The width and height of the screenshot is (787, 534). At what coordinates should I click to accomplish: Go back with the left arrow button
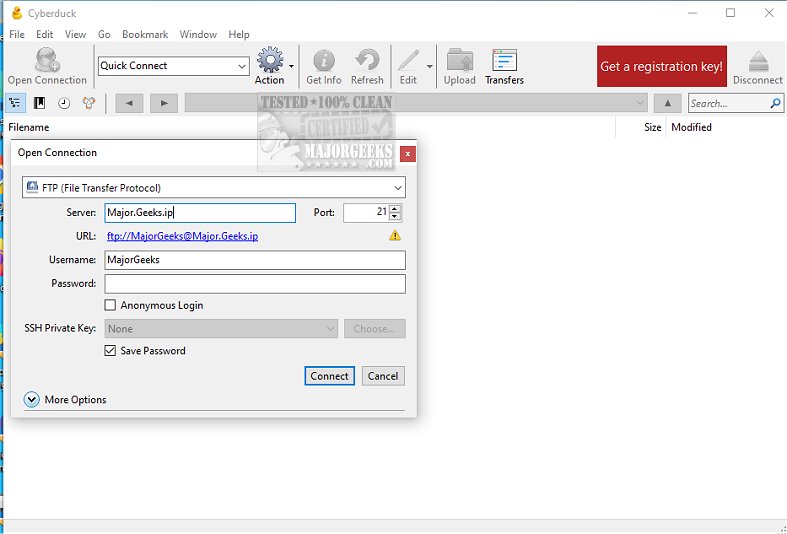click(x=129, y=103)
